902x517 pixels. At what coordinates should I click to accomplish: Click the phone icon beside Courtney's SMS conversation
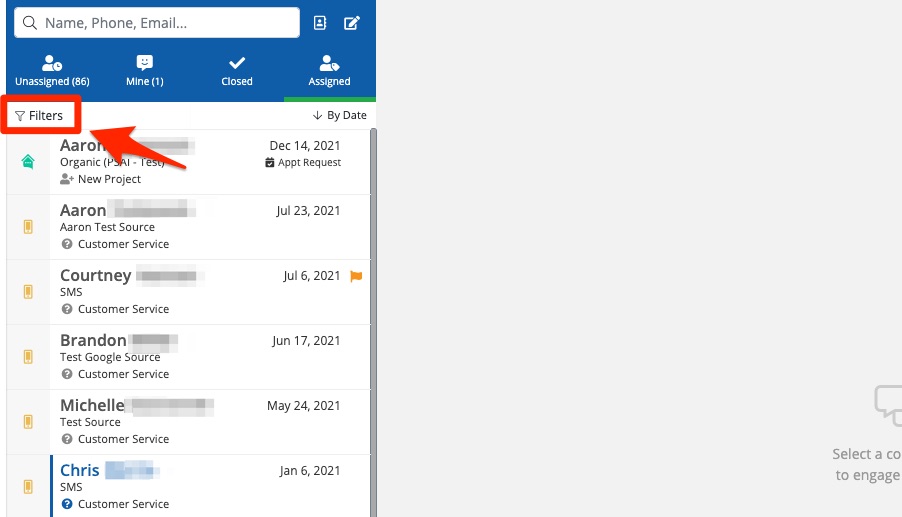click(28, 292)
